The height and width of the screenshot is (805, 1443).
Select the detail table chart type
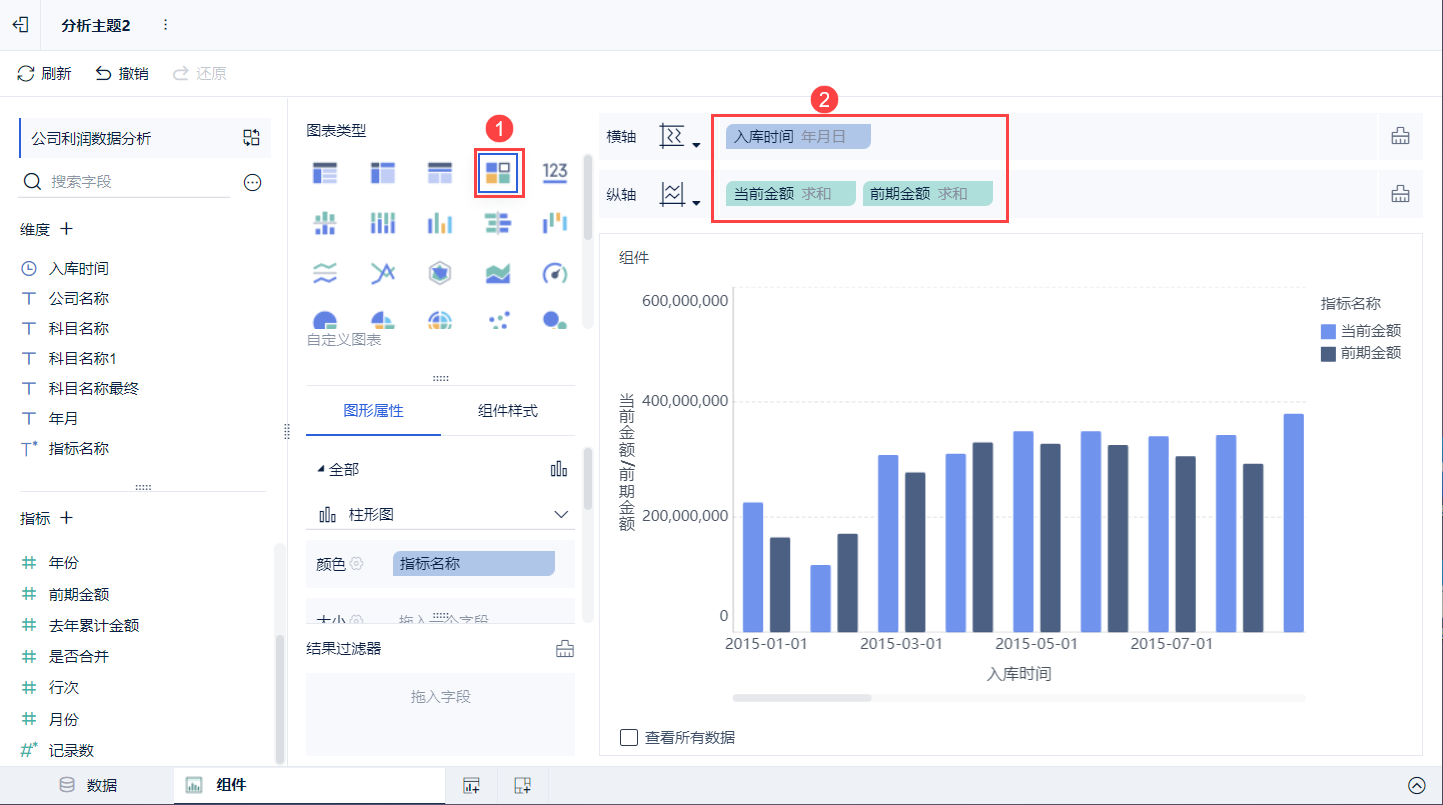440,172
